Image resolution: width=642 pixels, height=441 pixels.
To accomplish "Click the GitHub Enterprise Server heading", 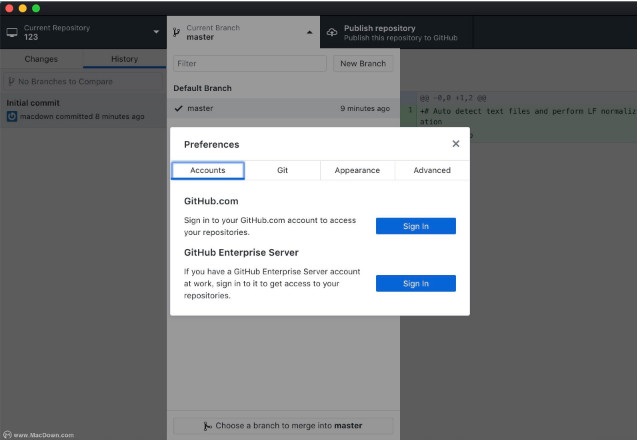I will [241, 253].
